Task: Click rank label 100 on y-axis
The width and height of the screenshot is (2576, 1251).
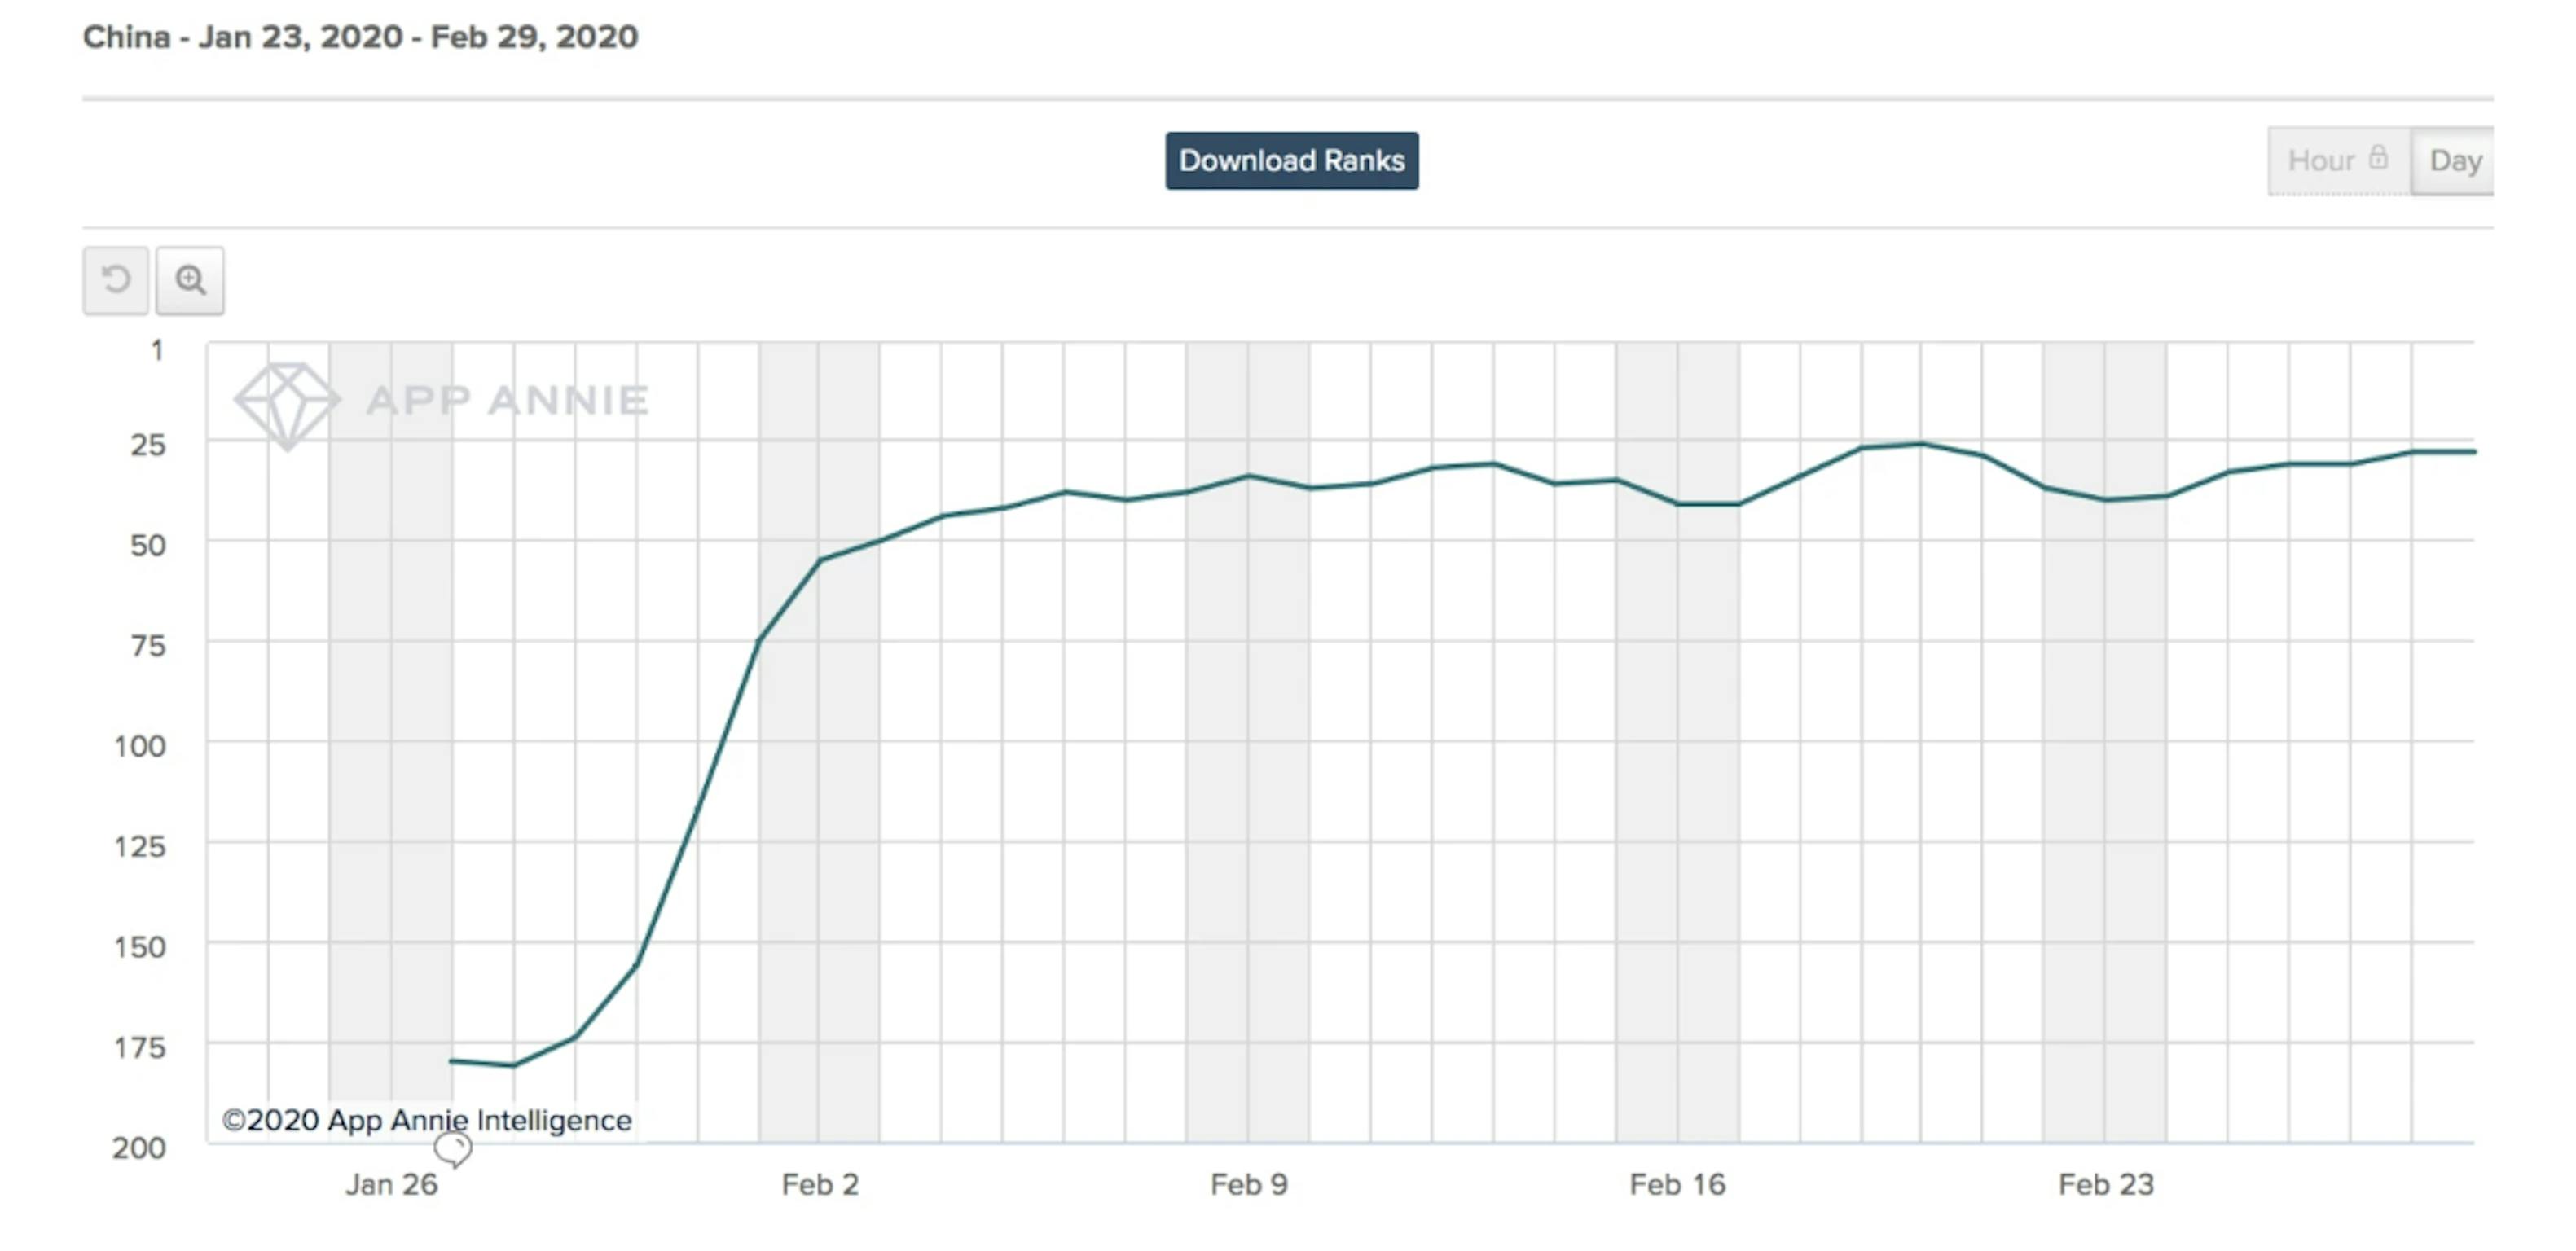Action: pyautogui.click(x=140, y=746)
